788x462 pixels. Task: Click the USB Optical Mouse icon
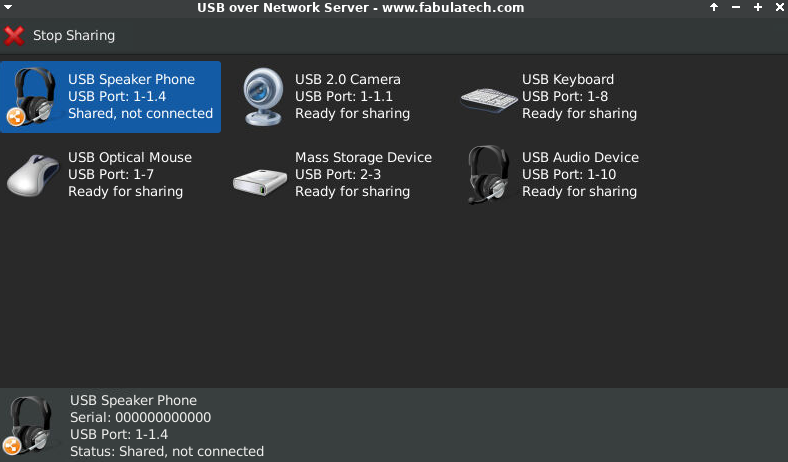33,175
